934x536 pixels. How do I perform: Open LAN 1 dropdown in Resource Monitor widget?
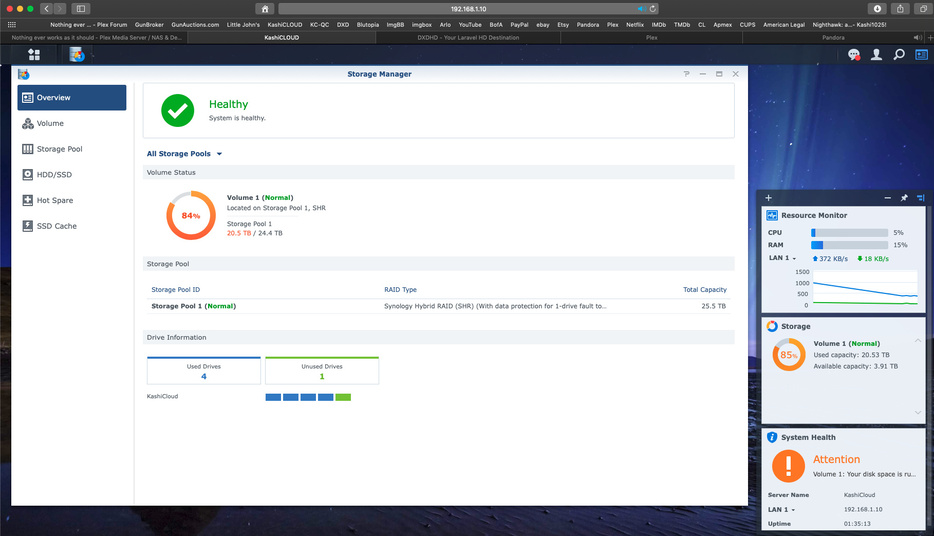(x=782, y=258)
